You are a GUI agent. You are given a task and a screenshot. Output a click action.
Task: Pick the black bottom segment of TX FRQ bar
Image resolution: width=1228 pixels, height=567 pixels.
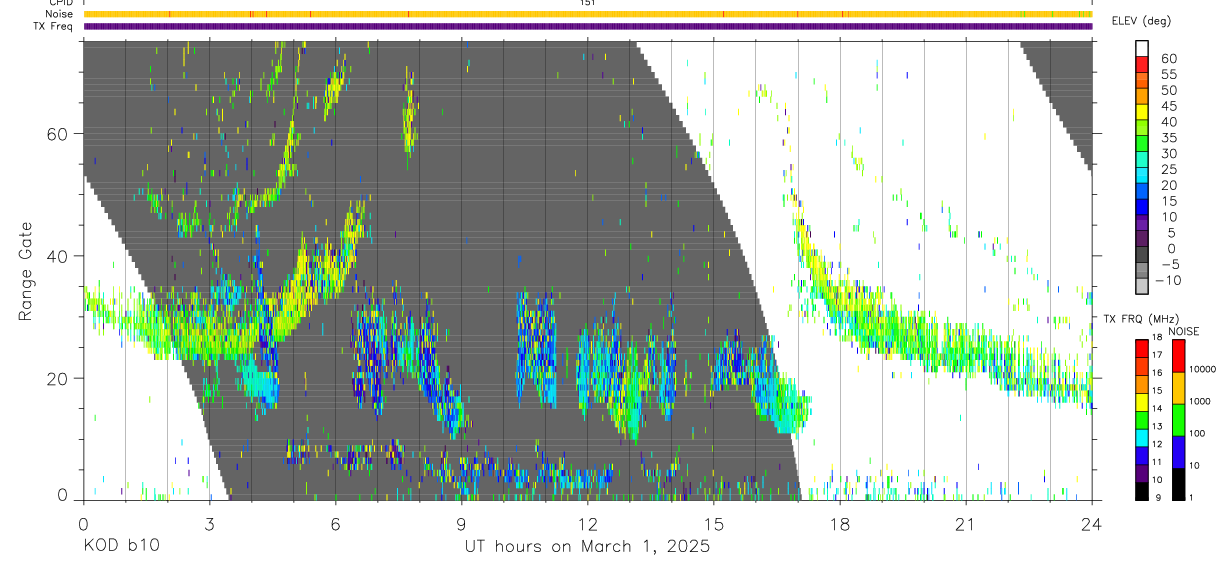pos(1142,489)
